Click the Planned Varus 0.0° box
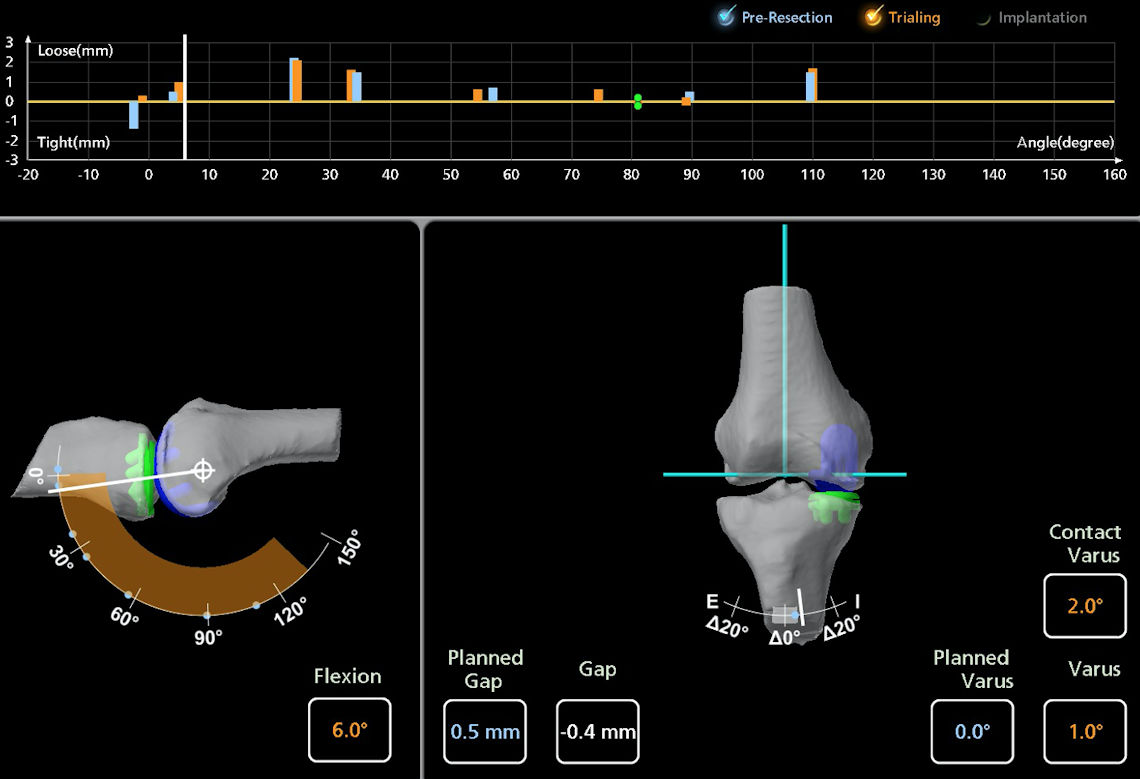 pos(971,732)
